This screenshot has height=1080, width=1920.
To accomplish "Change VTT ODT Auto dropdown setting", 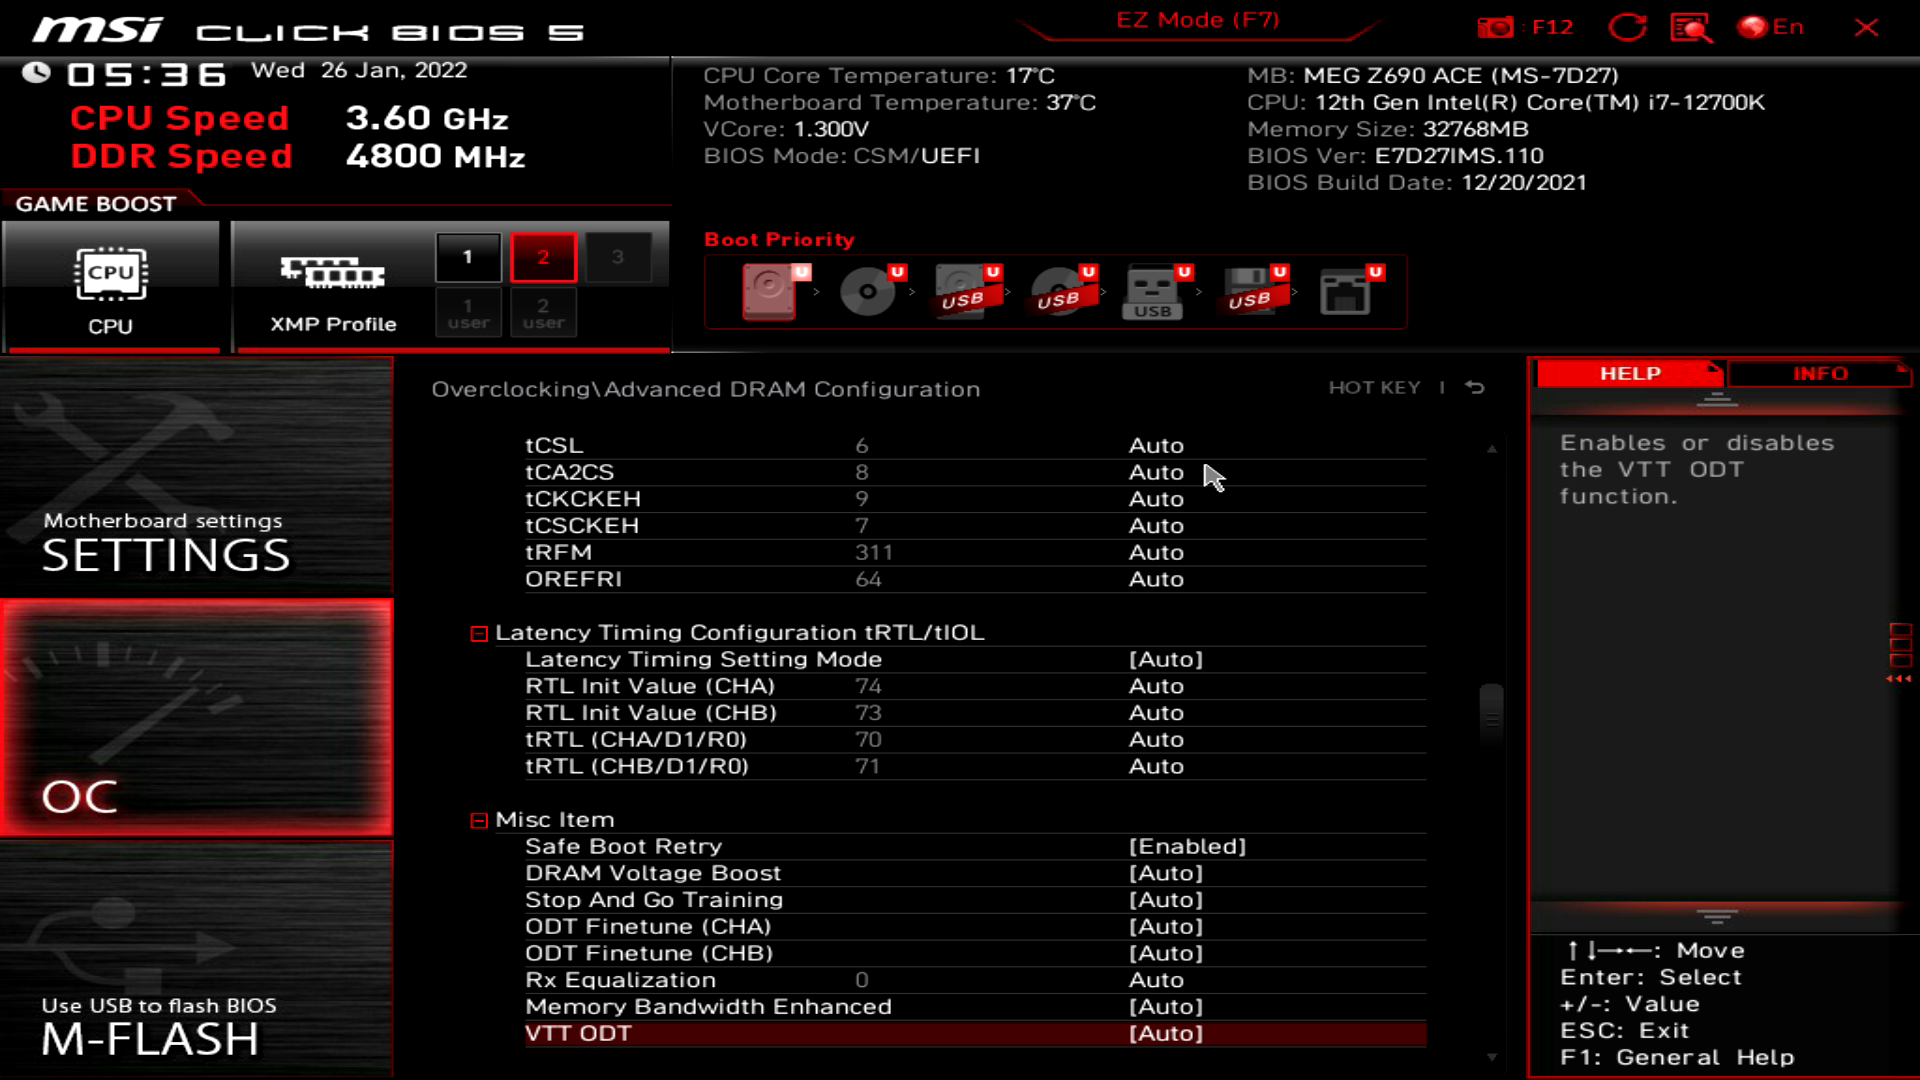I will click(x=1166, y=1033).
